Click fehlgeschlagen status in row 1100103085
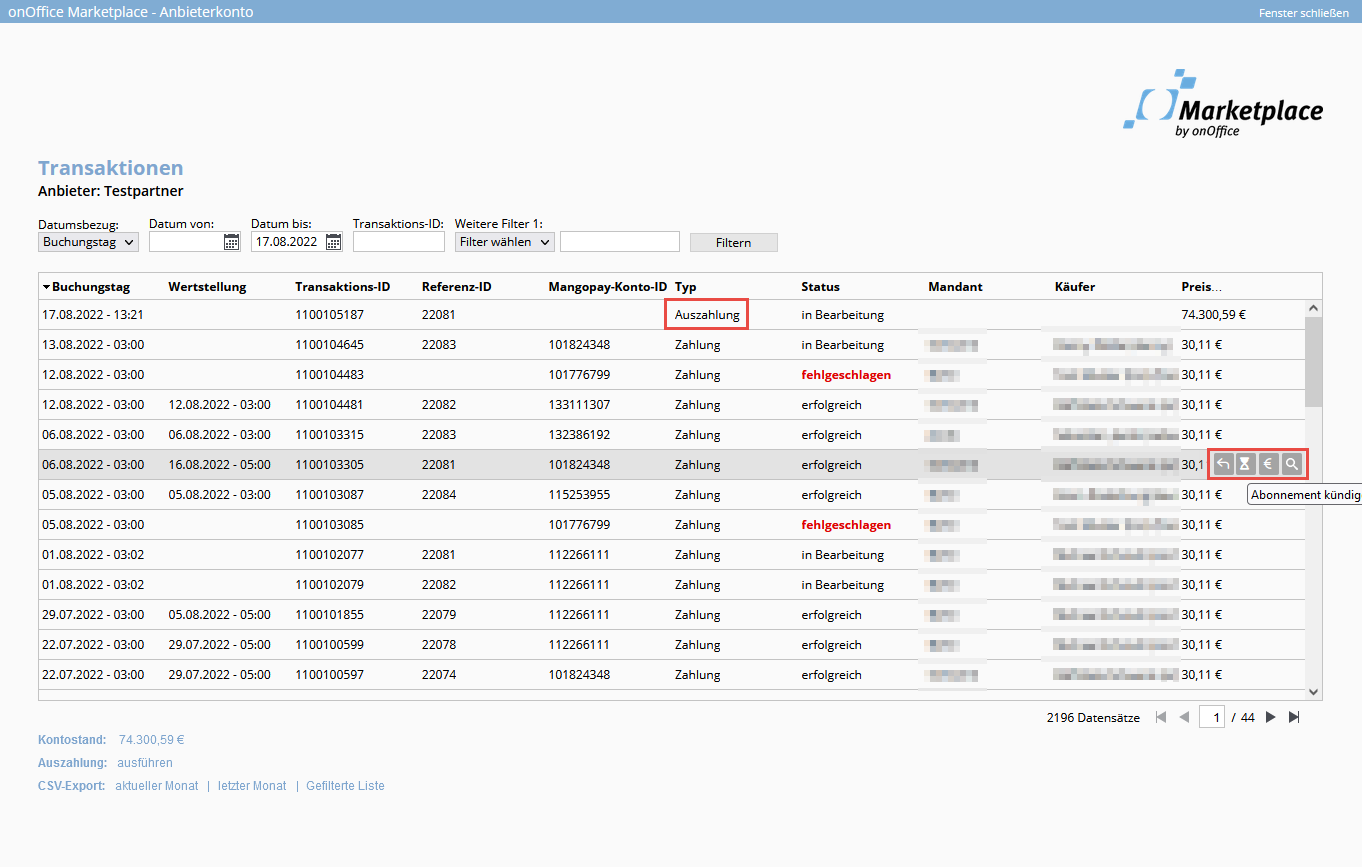Screen dimensions: 1362x867 [x=846, y=525]
